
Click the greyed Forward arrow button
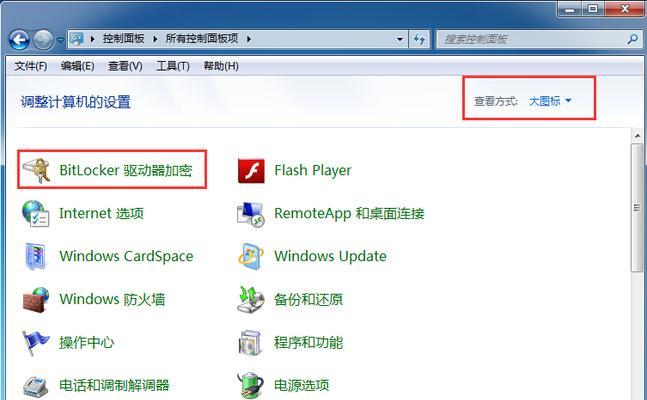(x=43, y=40)
